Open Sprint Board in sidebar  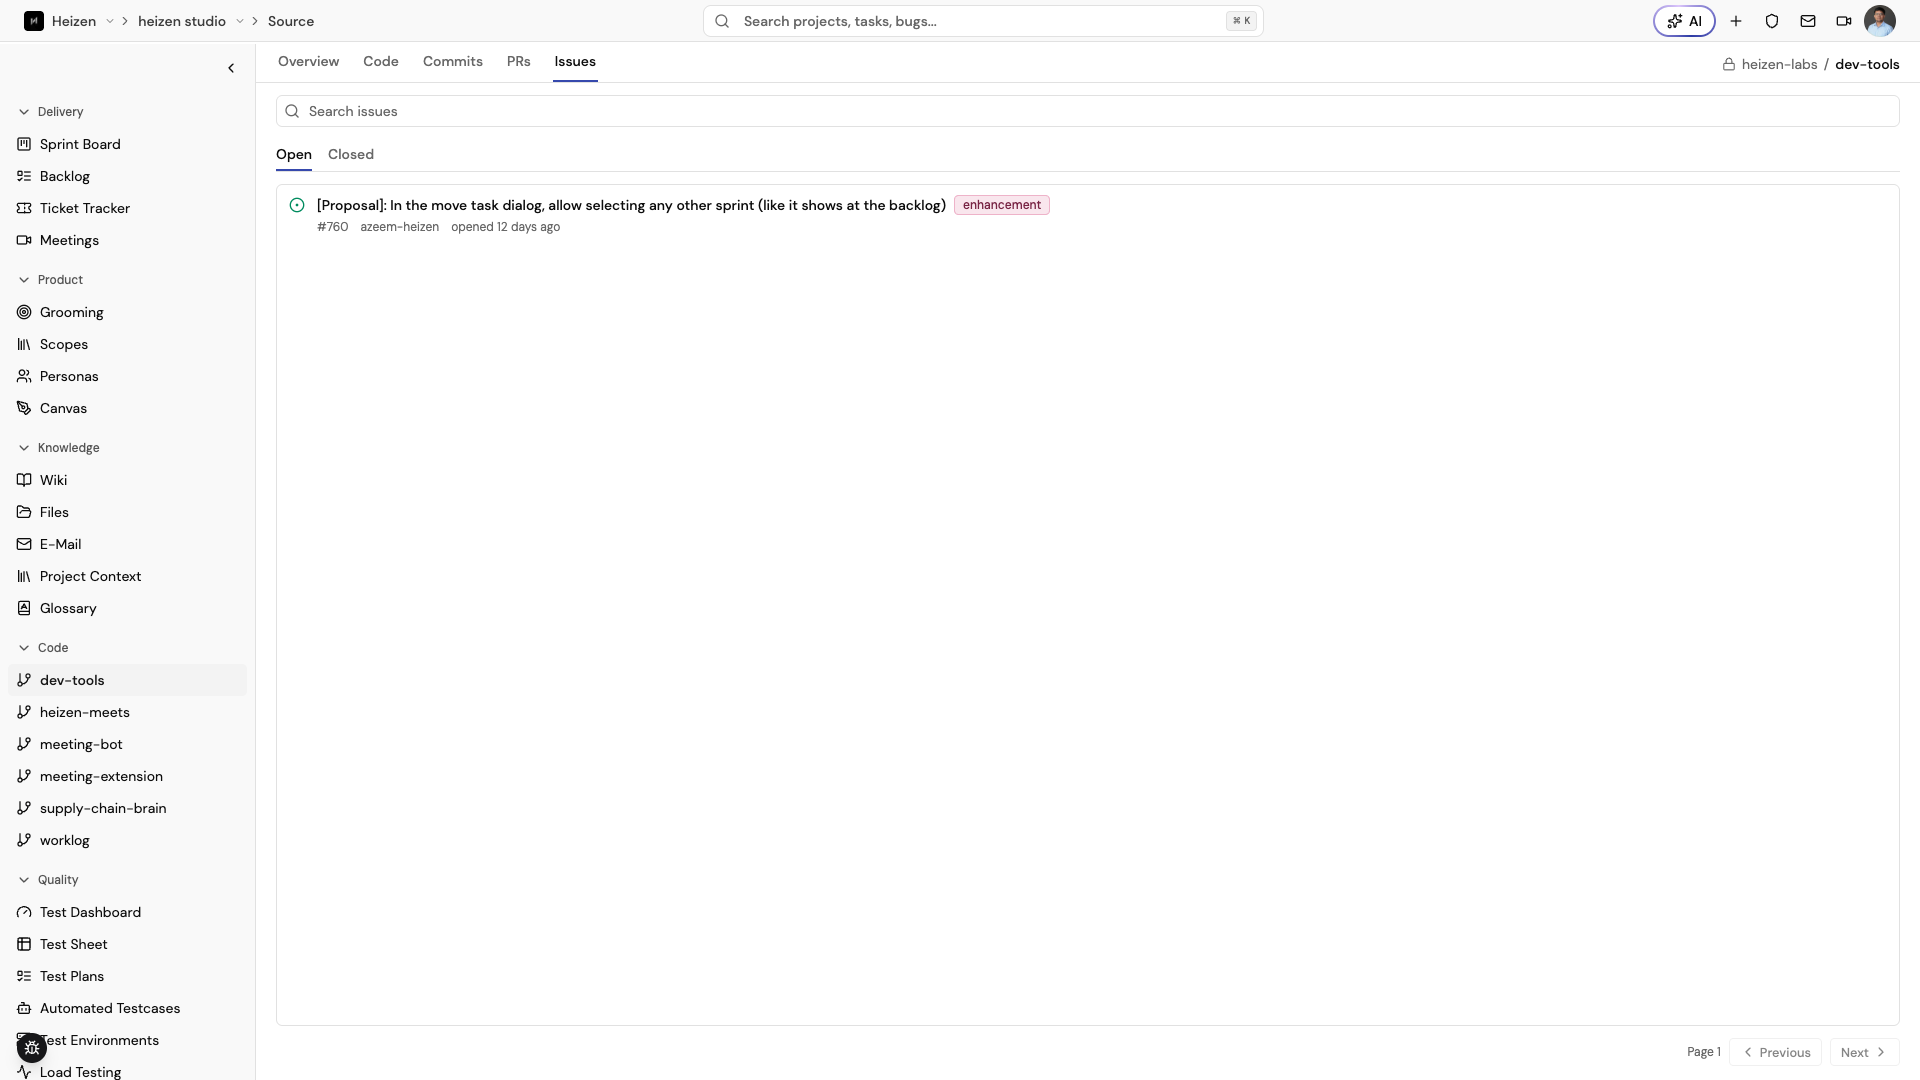127,144
